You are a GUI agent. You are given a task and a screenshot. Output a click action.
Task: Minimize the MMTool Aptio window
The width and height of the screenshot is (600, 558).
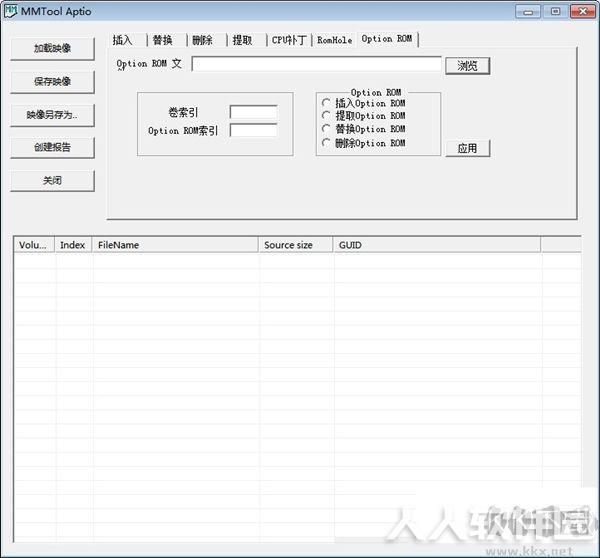point(528,11)
